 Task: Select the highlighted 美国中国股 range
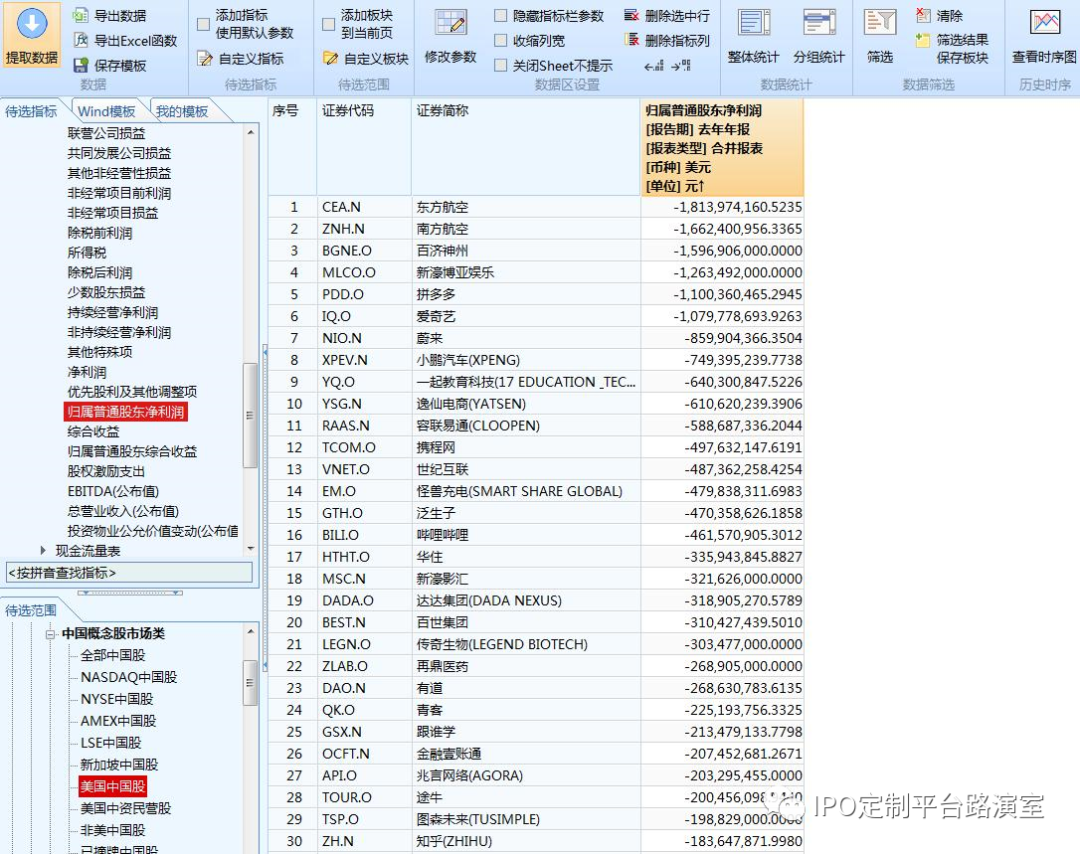113,787
